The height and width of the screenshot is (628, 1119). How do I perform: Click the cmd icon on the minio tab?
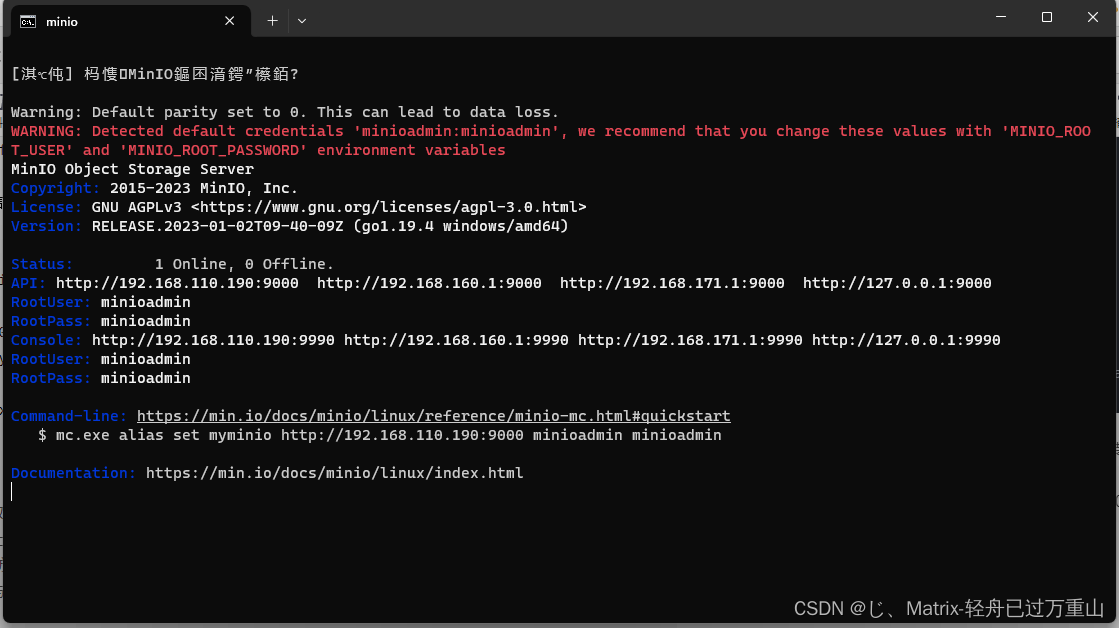click(30, 20)
